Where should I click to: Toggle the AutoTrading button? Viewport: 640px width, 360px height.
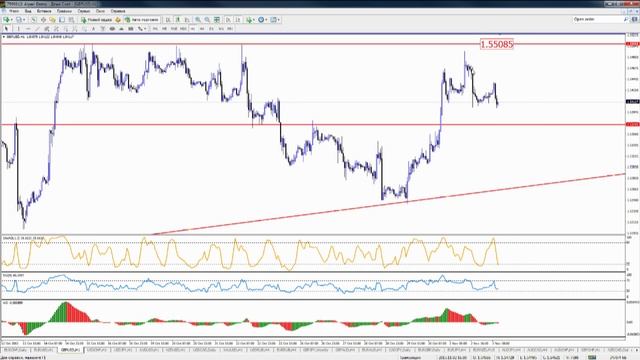point(142,20)
